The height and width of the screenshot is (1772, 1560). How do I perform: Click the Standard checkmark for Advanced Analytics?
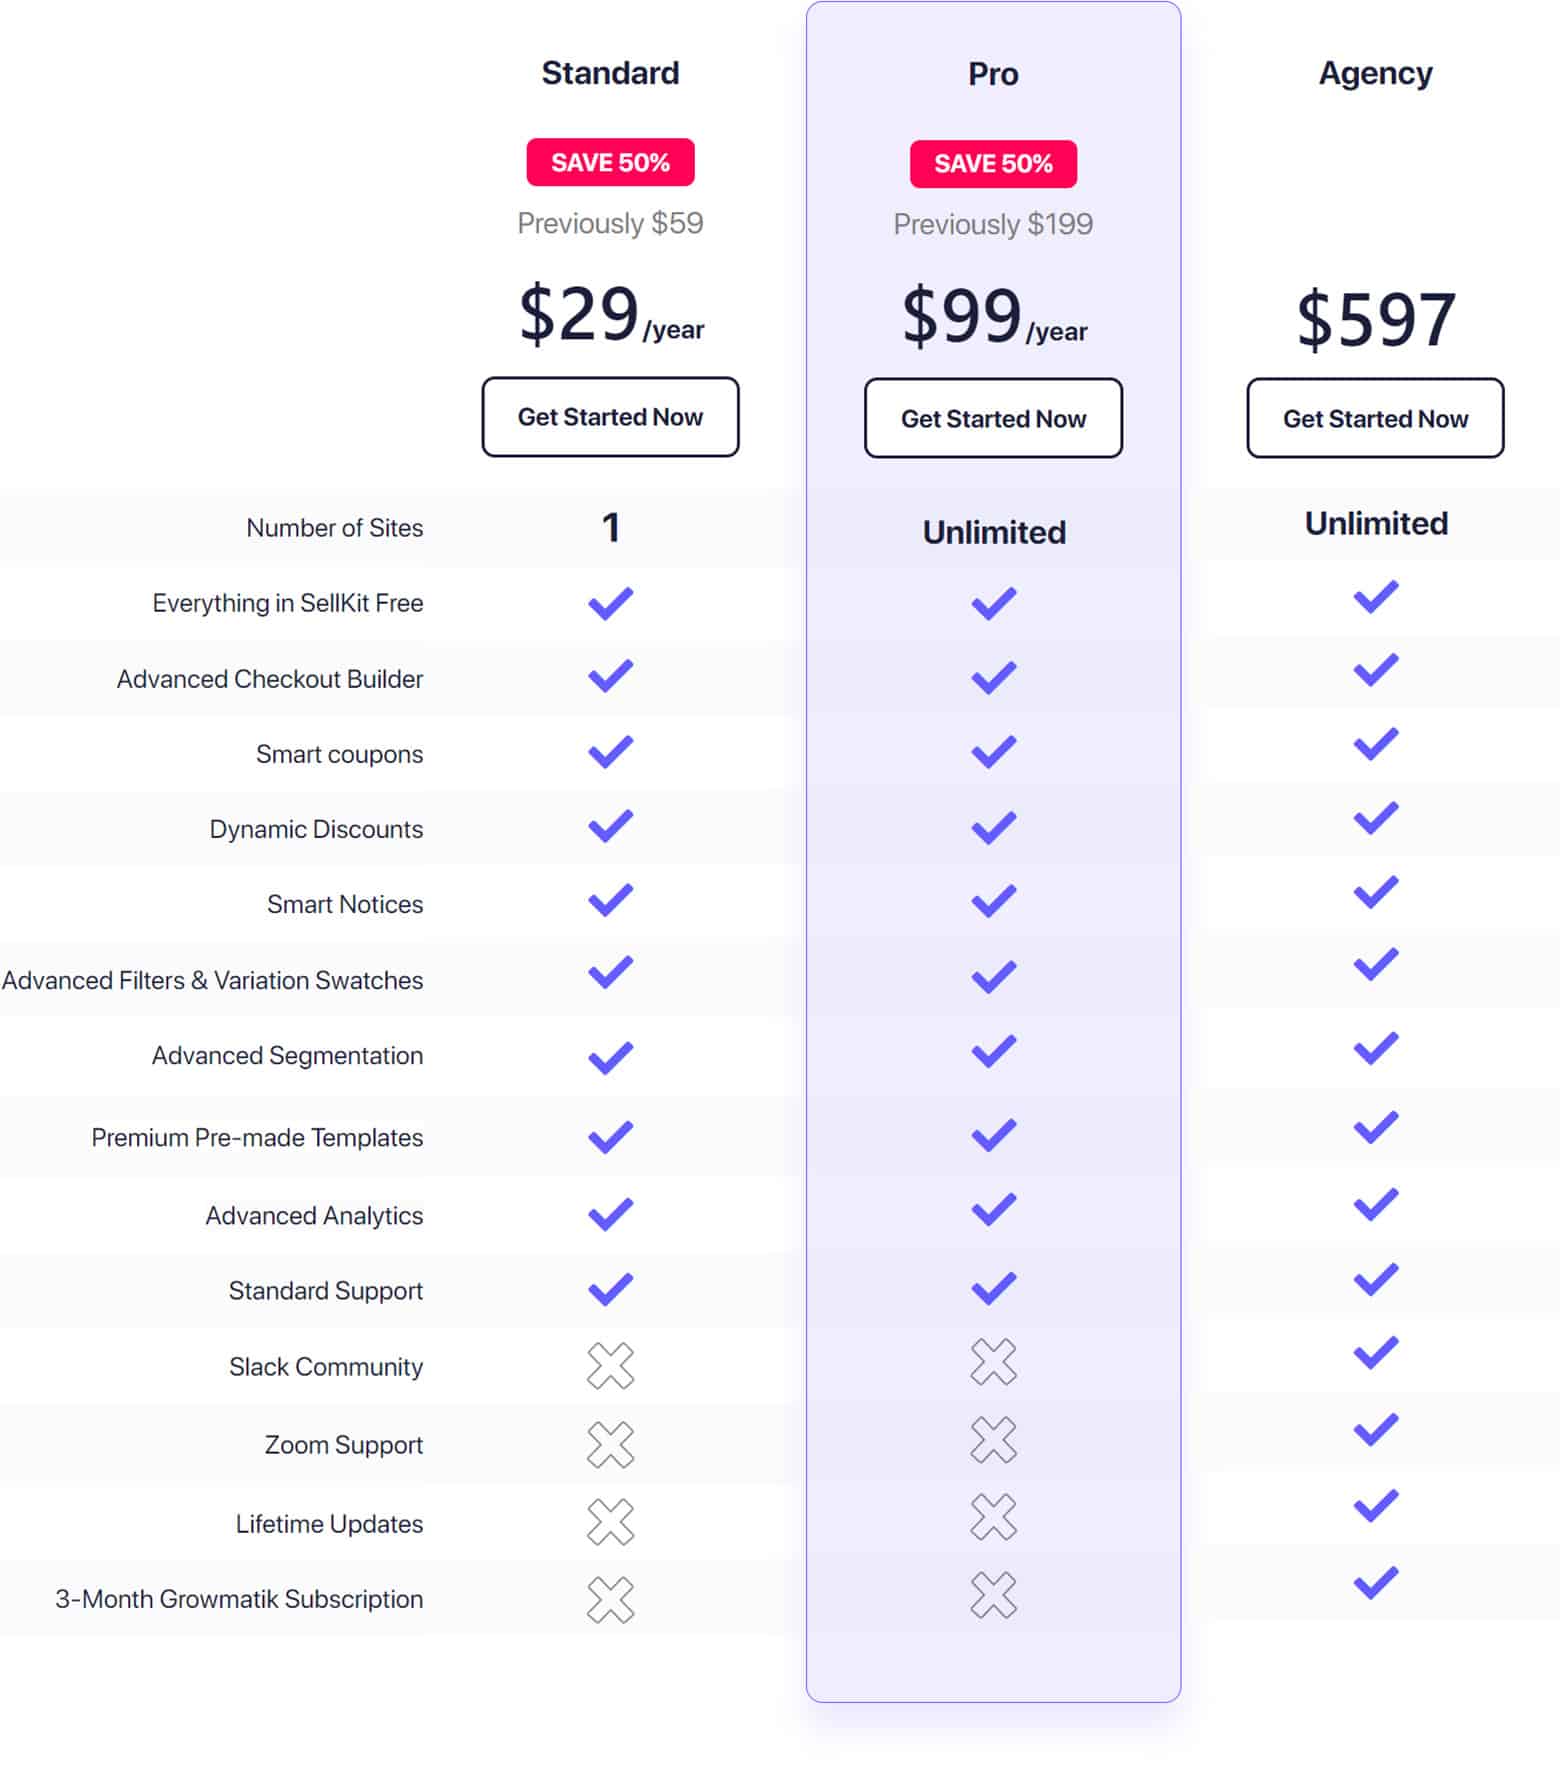(610, 1214)
